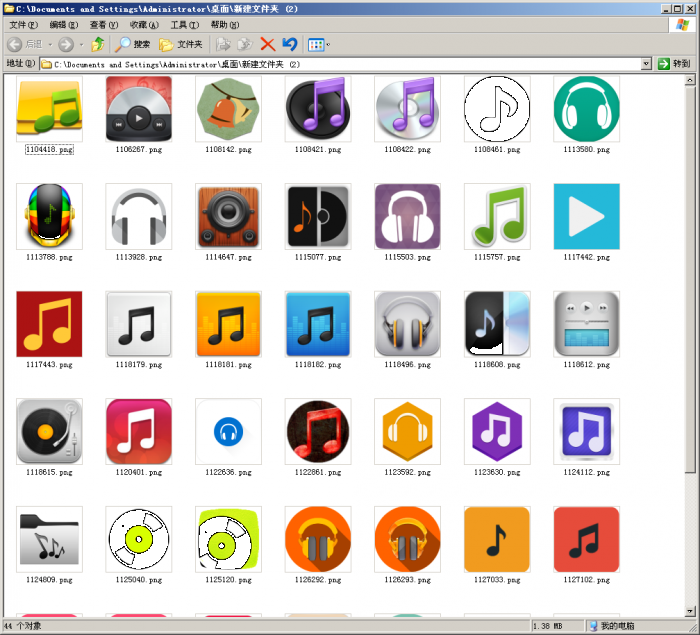
Task: Select the silver orange headphones thumbnail 1118496.png
Action: (408, 324)
